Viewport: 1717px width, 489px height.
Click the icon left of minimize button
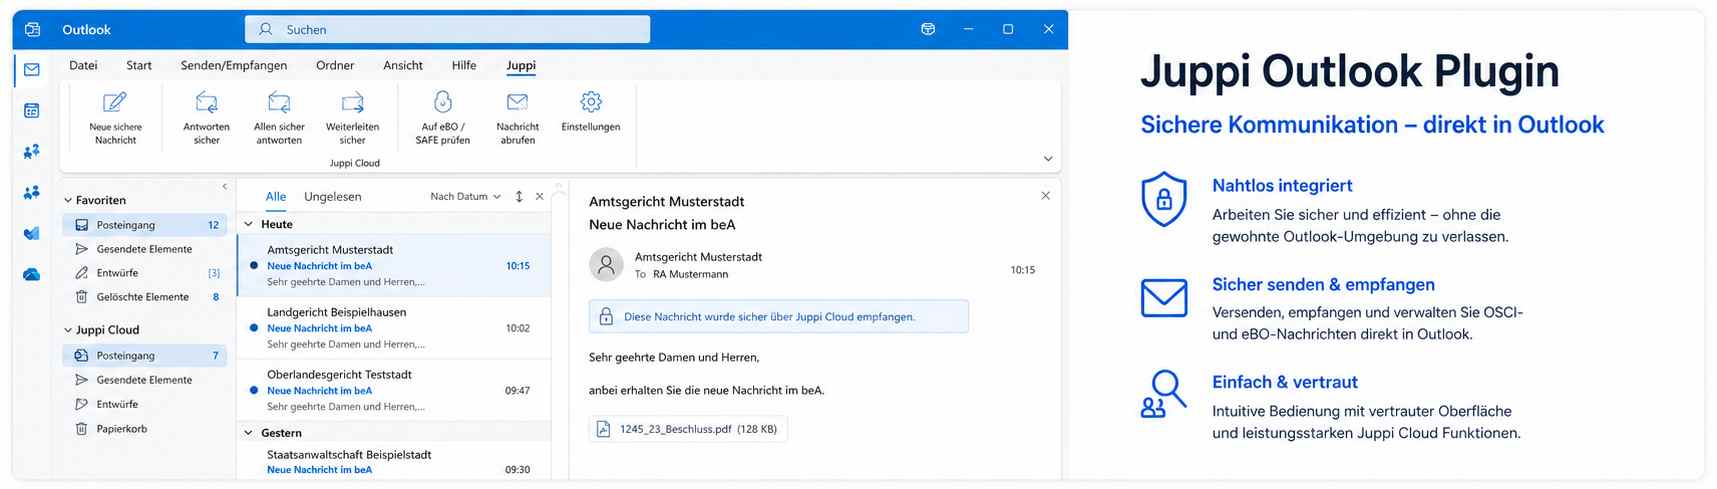[x=928, y=29]
